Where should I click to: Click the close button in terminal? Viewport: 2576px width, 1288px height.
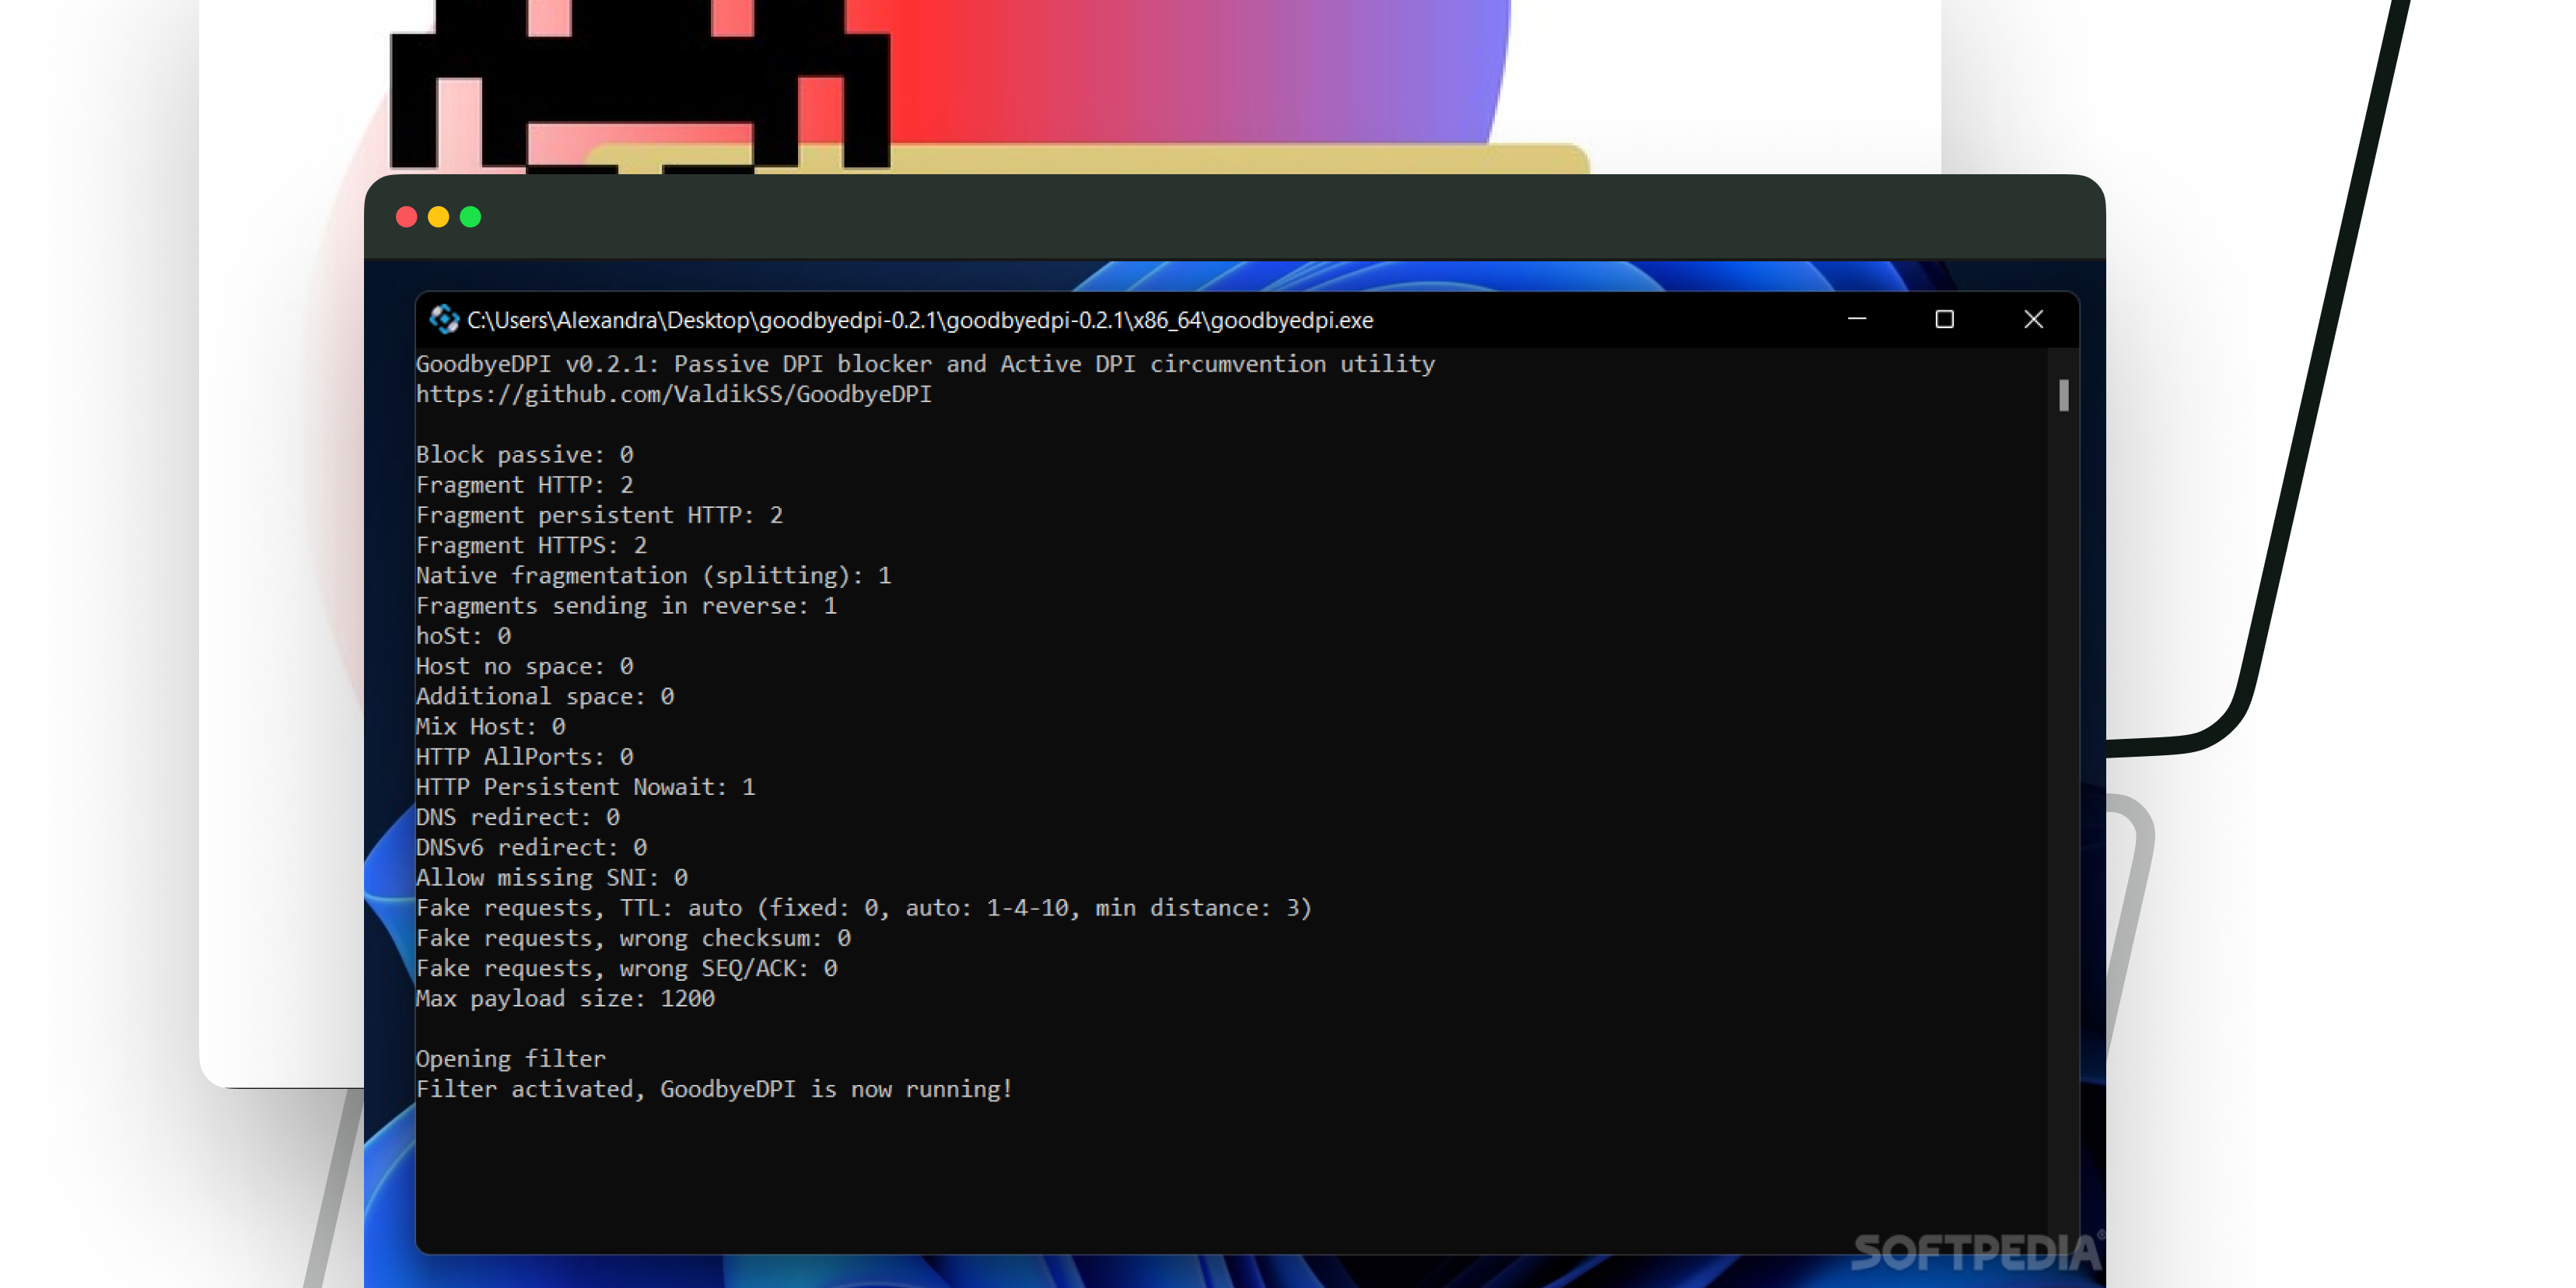tap(2034, 319)
